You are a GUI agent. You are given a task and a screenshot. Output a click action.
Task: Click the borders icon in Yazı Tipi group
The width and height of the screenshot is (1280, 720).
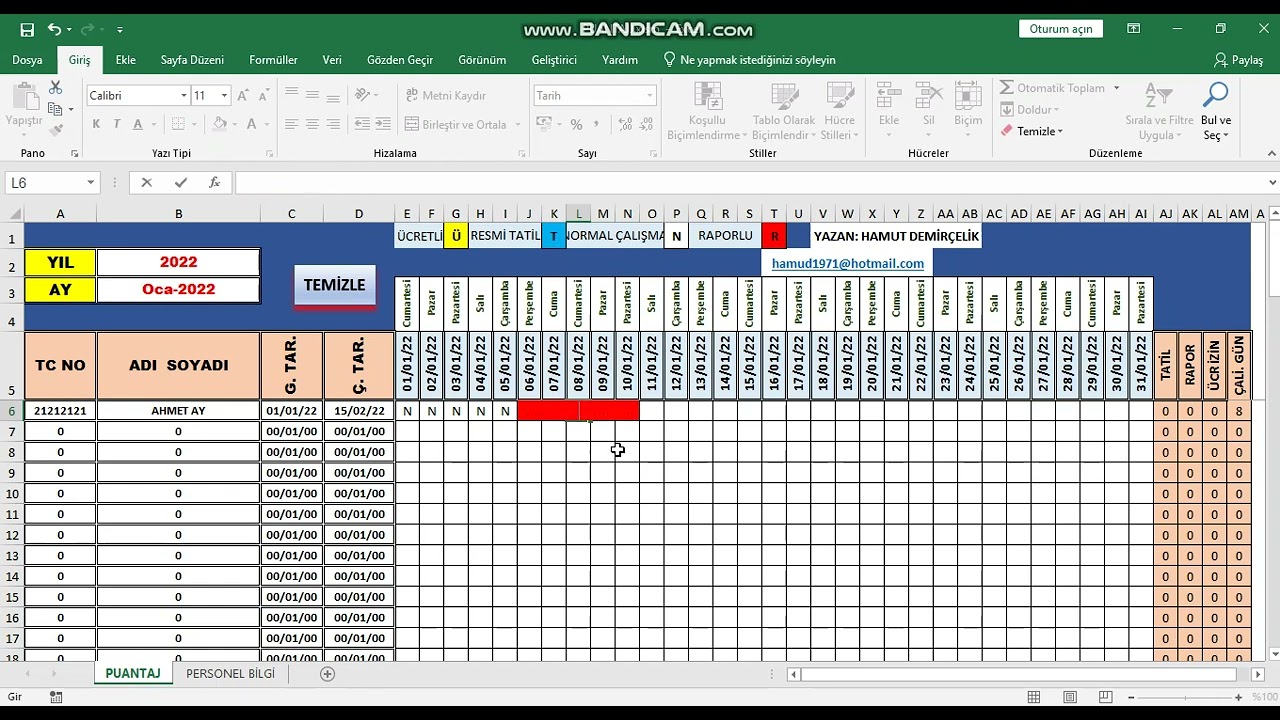click(x=178, y=124)
